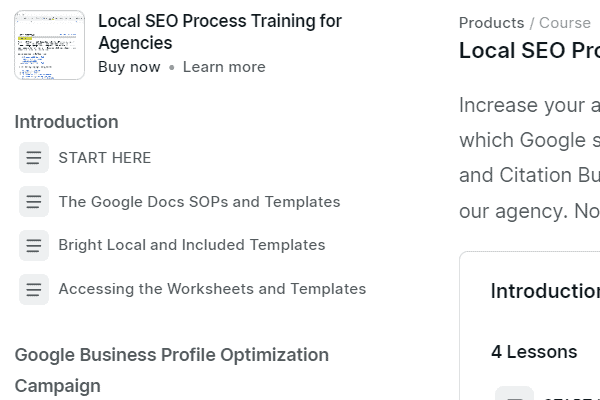Click the 4 Lessons label
The height and width of the screenshot is (400, 600).
pos(534,352)
